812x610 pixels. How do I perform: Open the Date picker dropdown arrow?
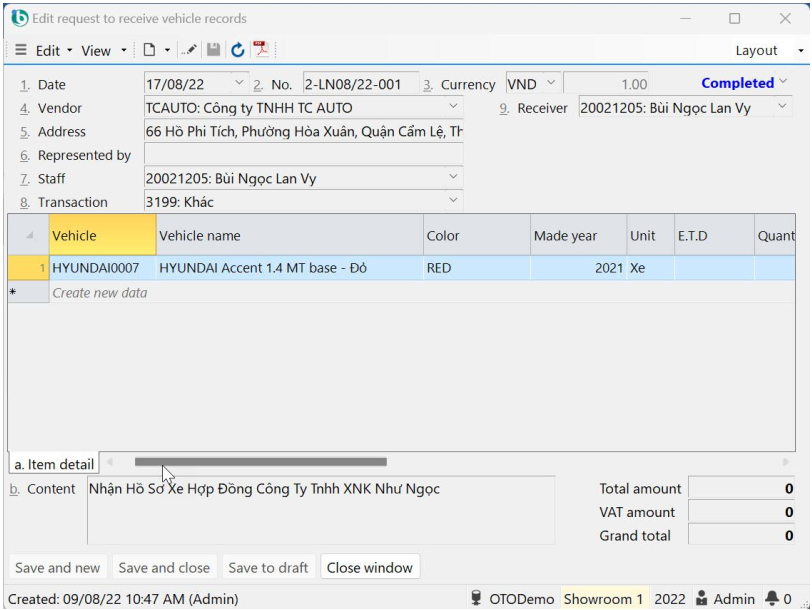[238, 84]
